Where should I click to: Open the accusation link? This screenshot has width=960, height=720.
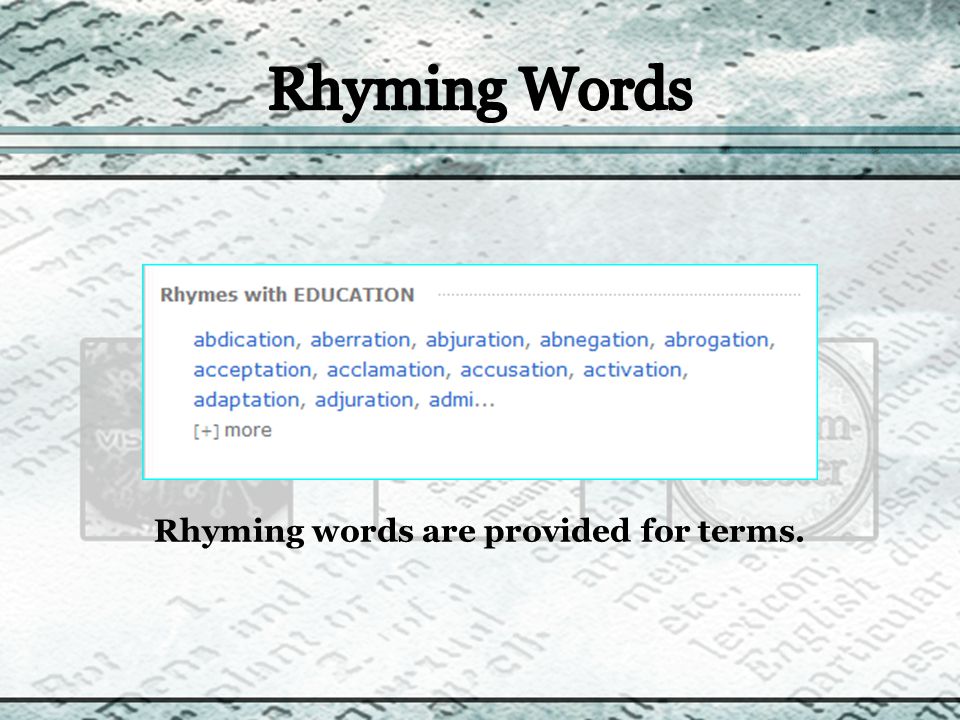click(514, 370)
